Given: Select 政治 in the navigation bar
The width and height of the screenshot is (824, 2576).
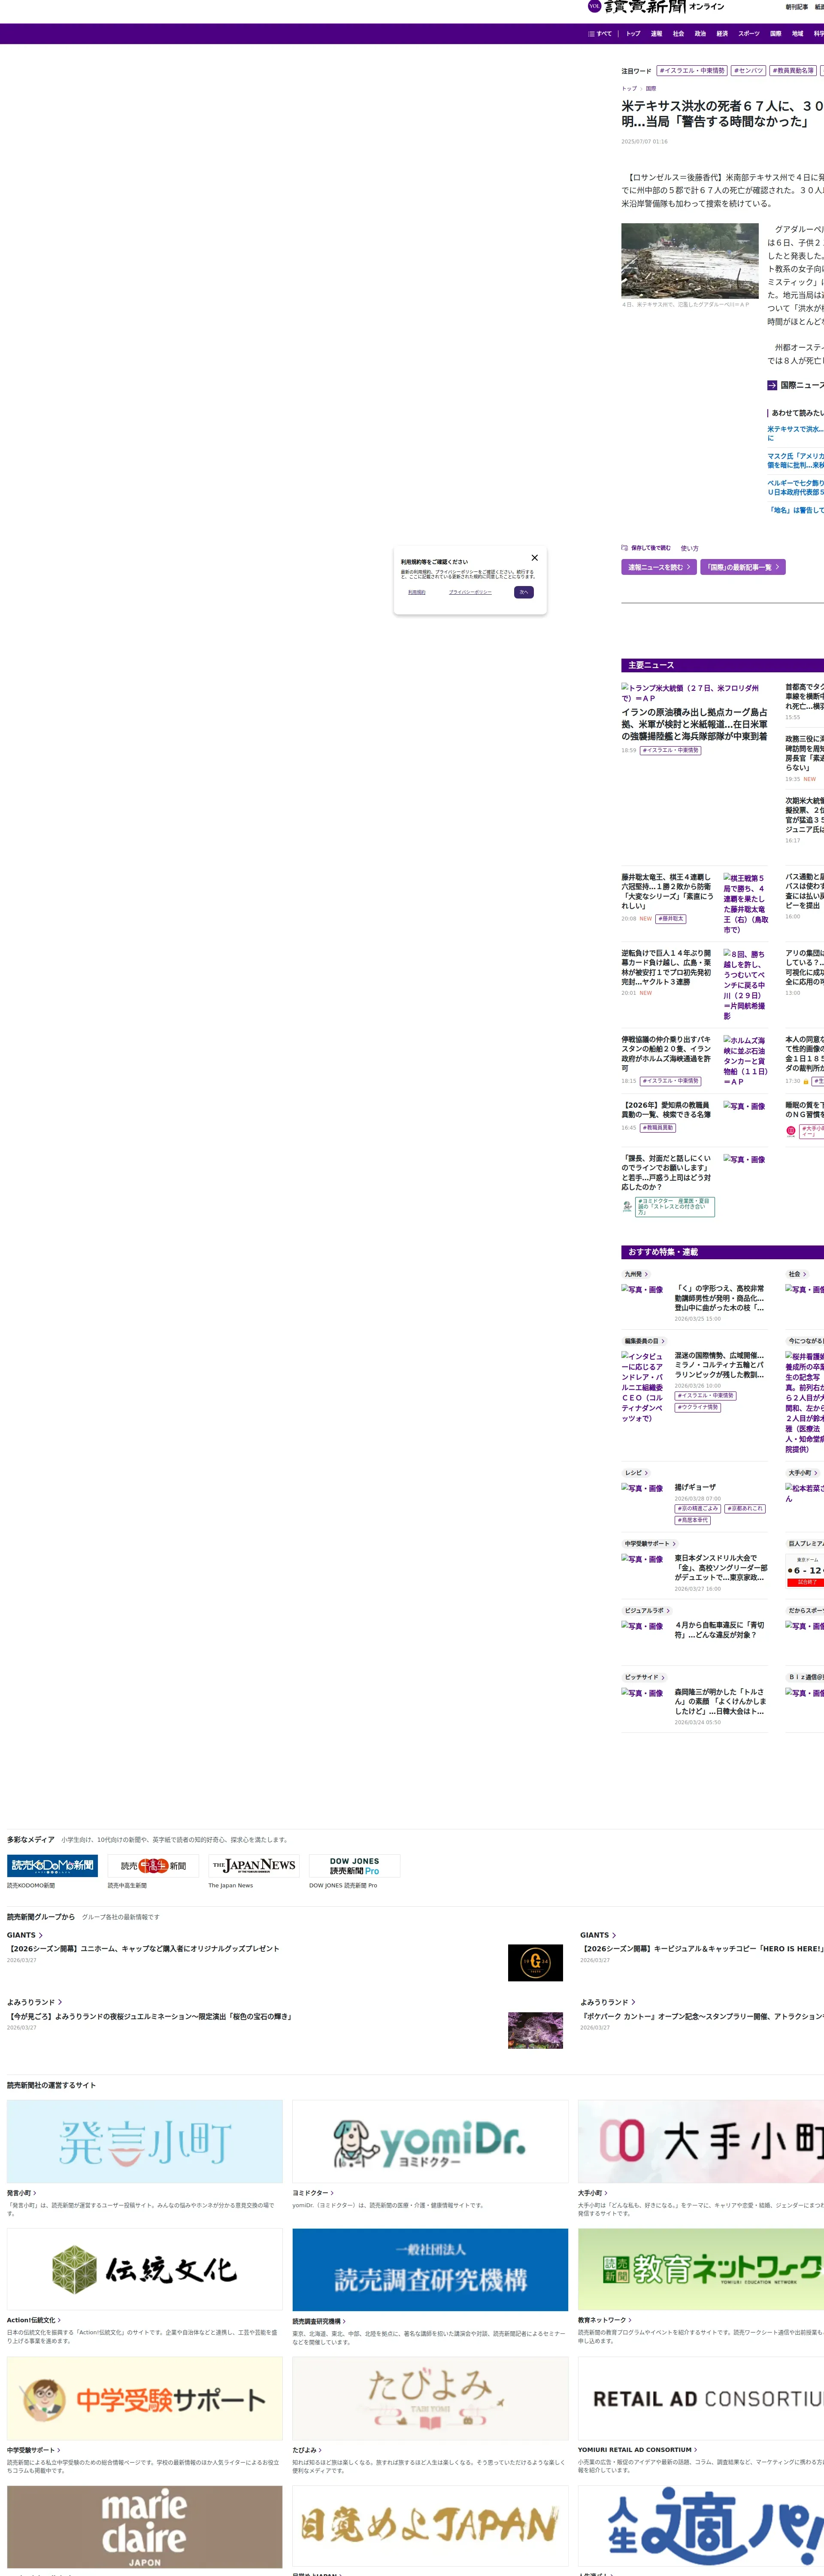Looking at the screenshot, I should pos(700,34).
